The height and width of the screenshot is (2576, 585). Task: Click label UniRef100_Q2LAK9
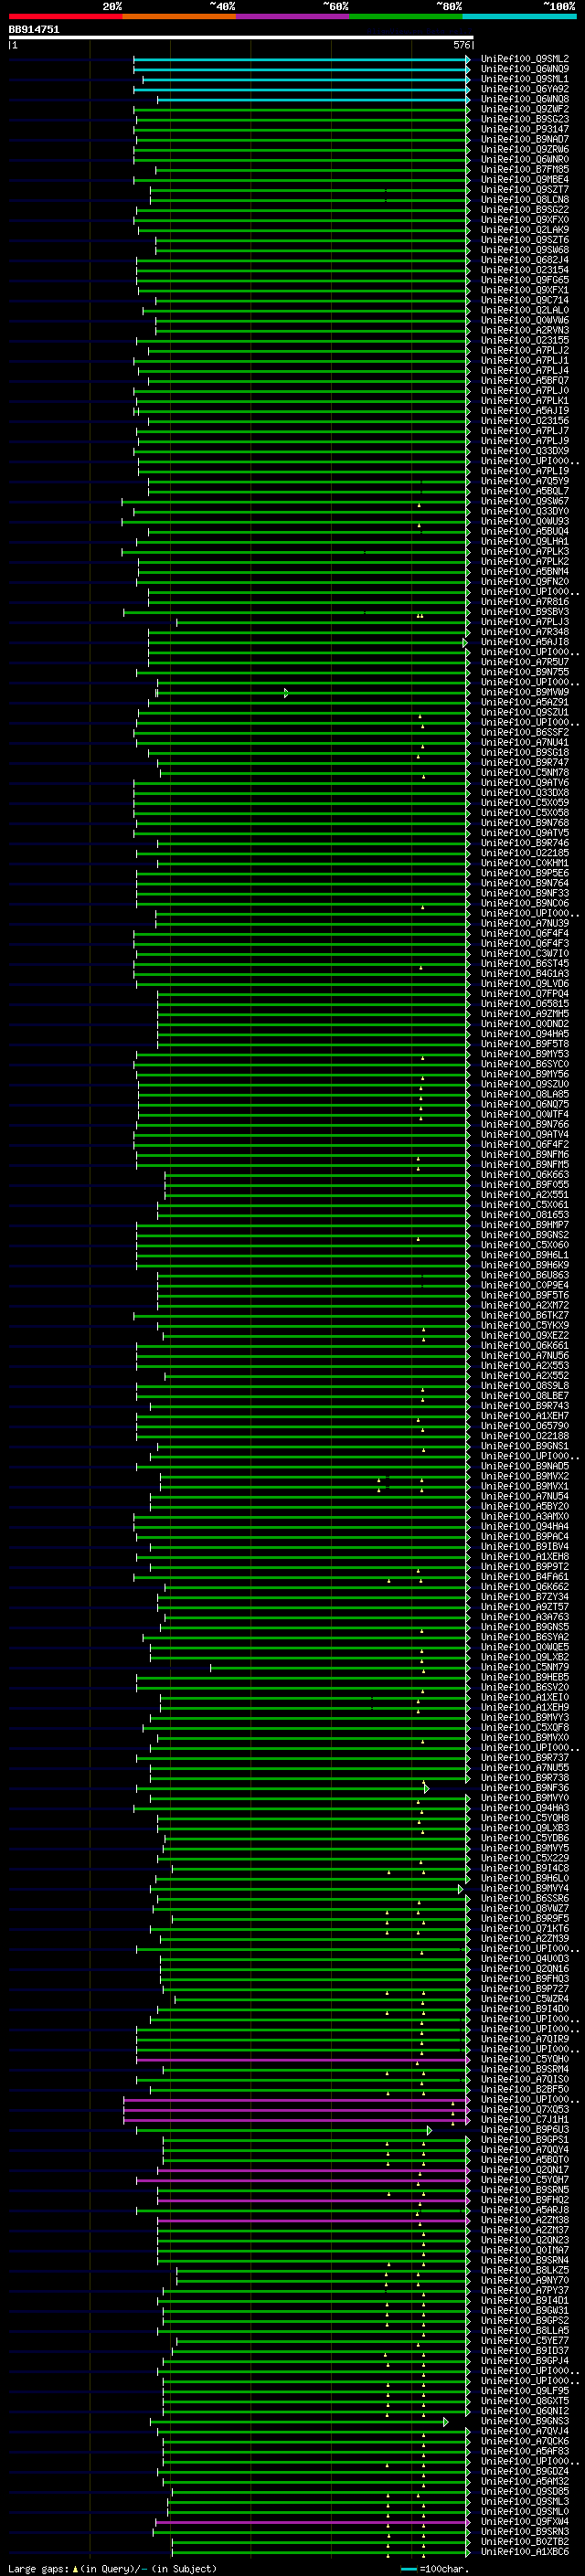pyautogui.click(x=525, y=230)
